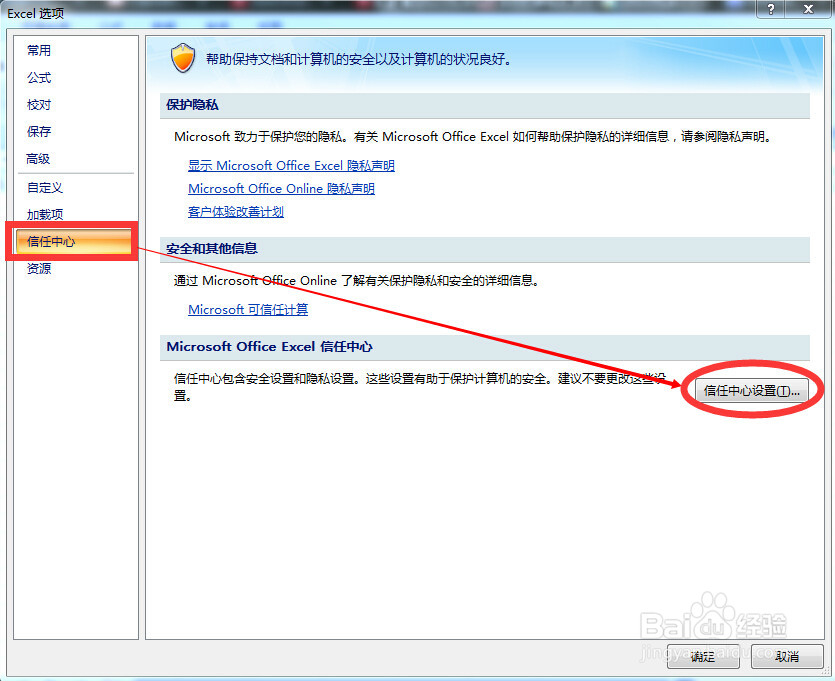Viewport: 835px width, 681px height.
Task: Select the 高级 category
Action: point(38,159)
